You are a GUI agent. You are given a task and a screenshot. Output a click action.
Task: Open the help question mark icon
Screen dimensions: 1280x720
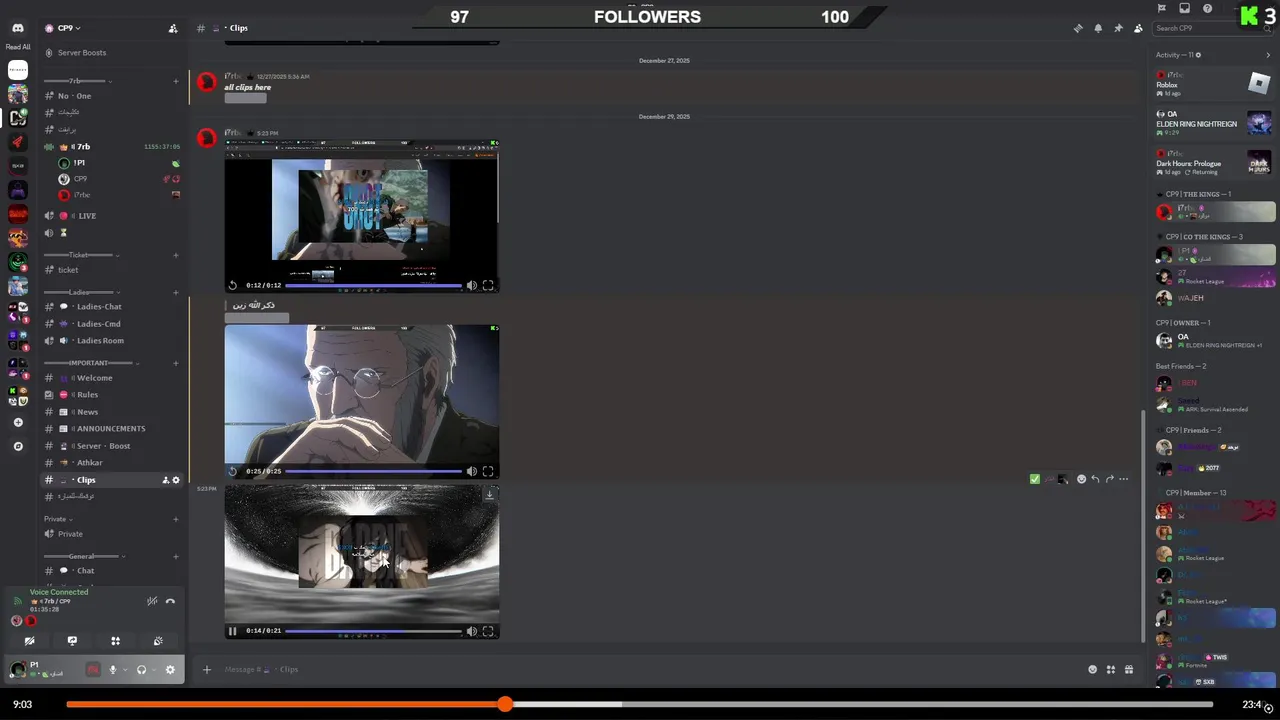pyautogui.click(x=1207, y=8)
